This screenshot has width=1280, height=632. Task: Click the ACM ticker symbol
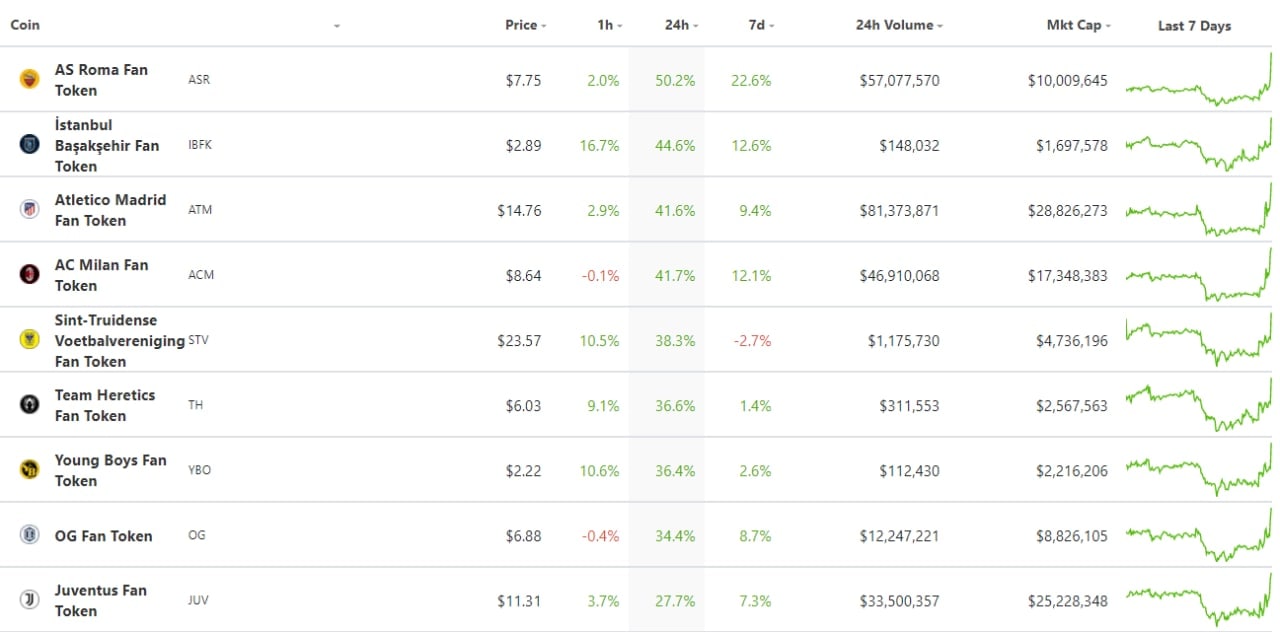(201, 275)
